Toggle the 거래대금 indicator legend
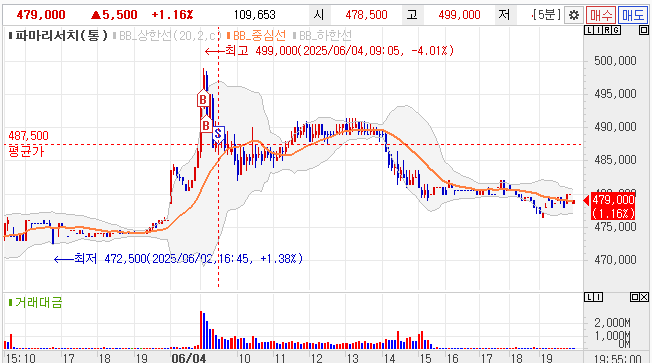Viewport: 652px width, 363px height. pos(35,302)
